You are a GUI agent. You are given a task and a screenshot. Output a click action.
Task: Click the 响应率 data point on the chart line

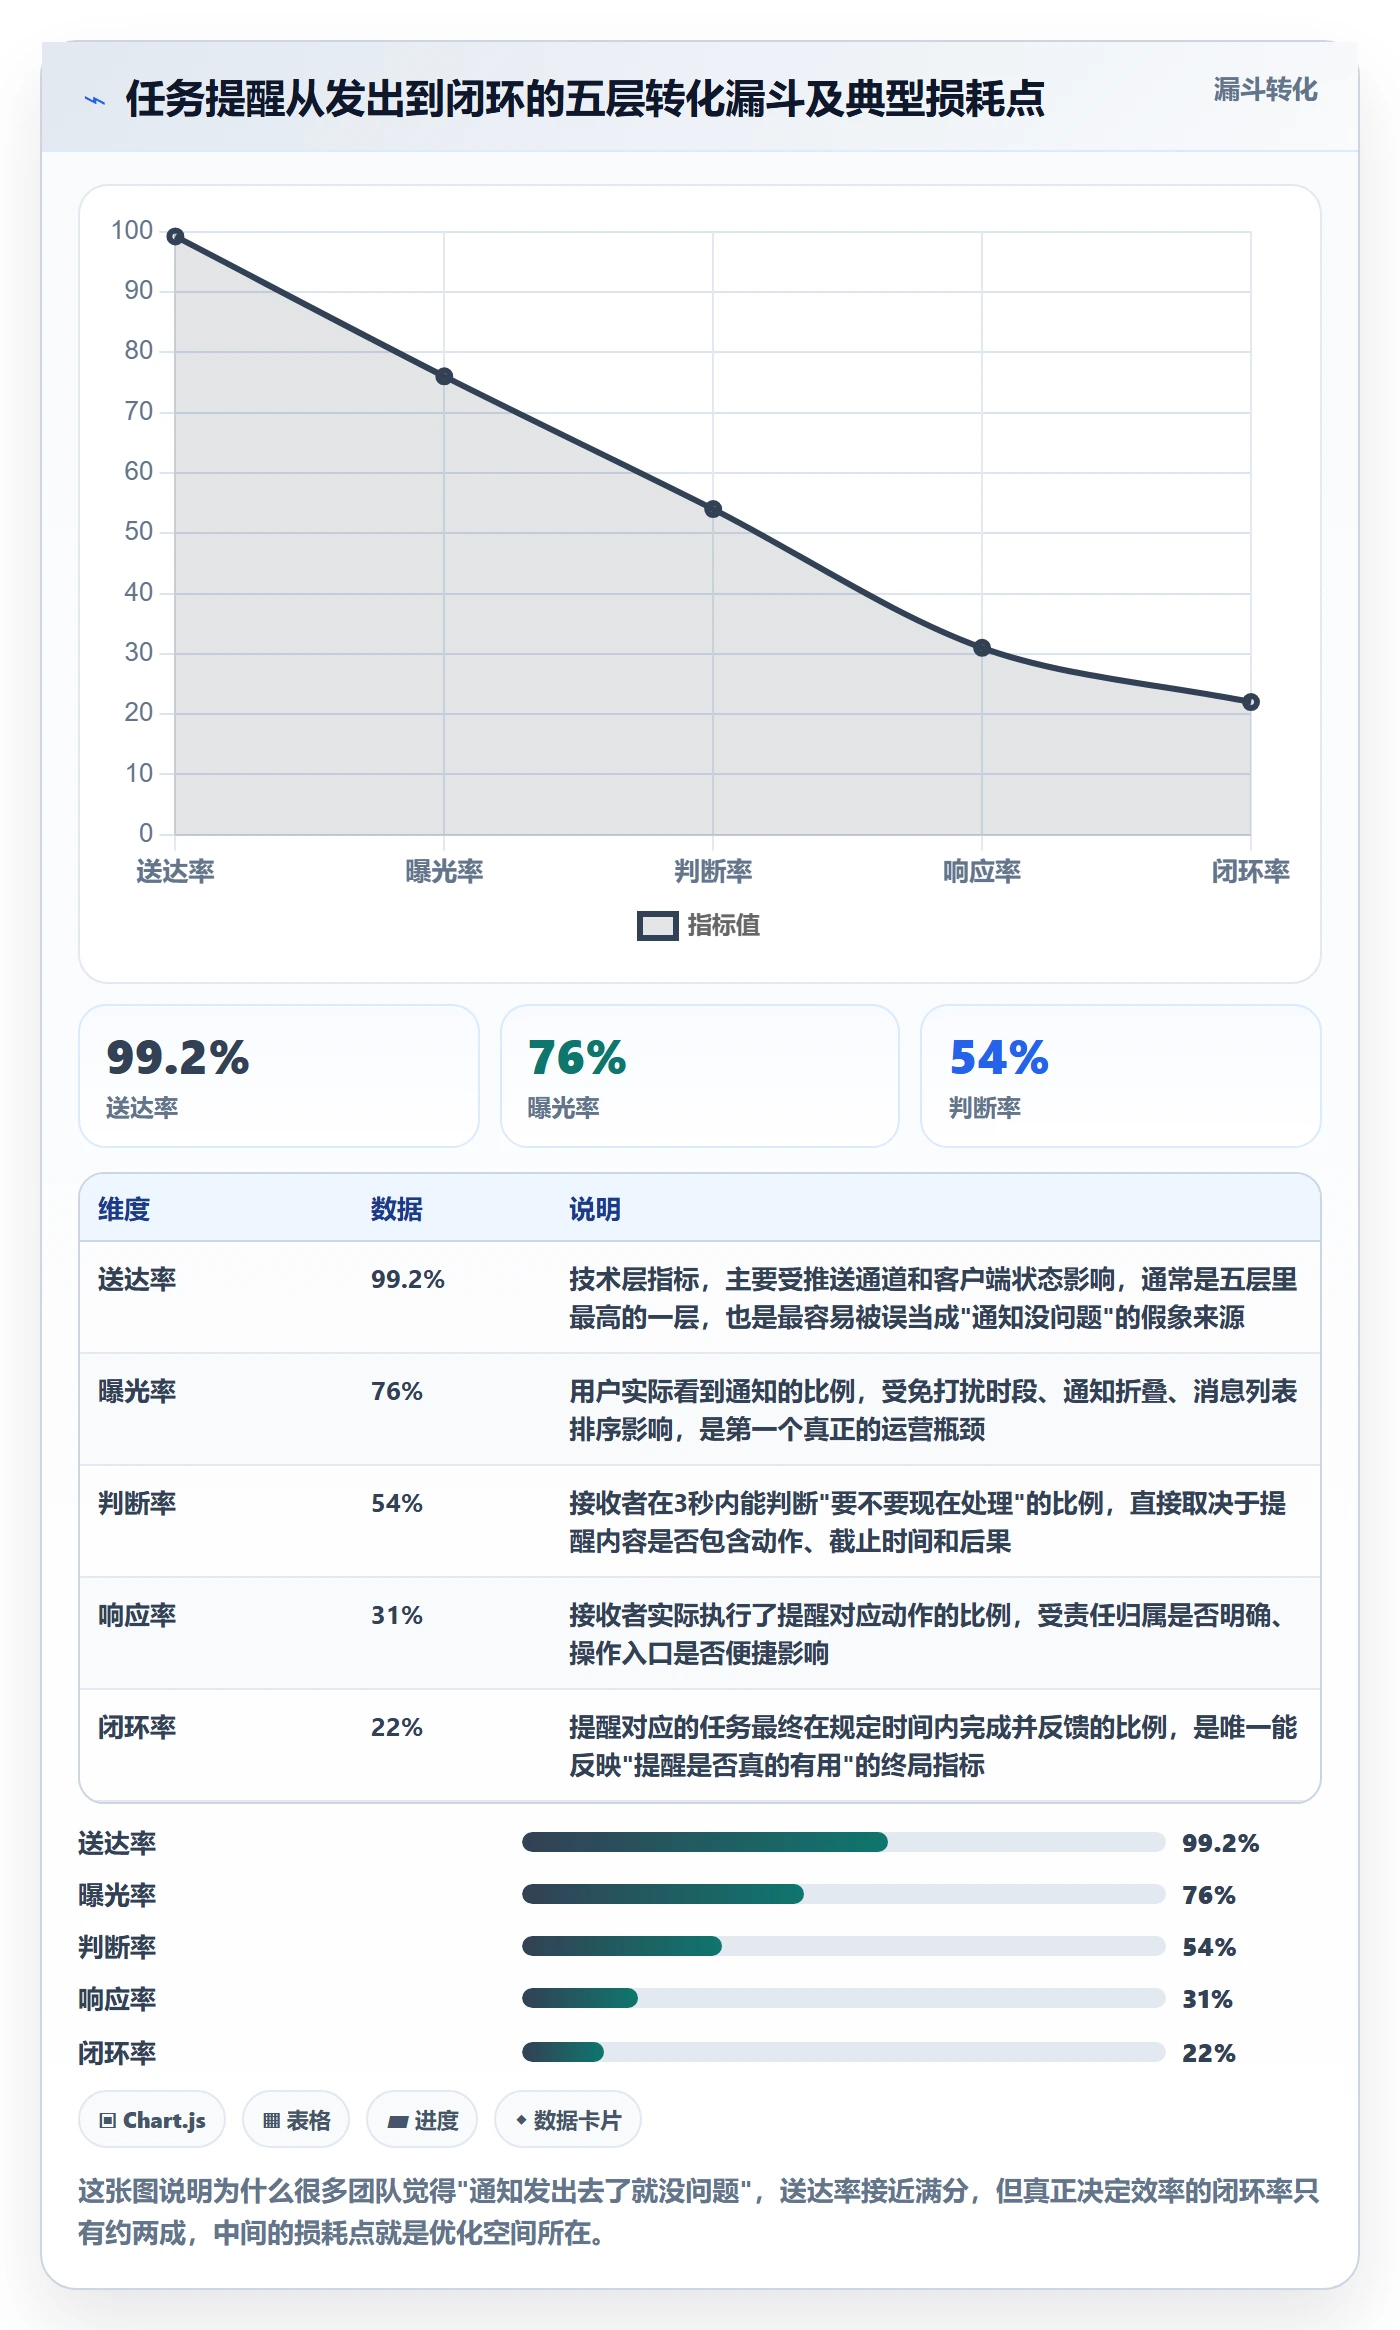(982, 648)
